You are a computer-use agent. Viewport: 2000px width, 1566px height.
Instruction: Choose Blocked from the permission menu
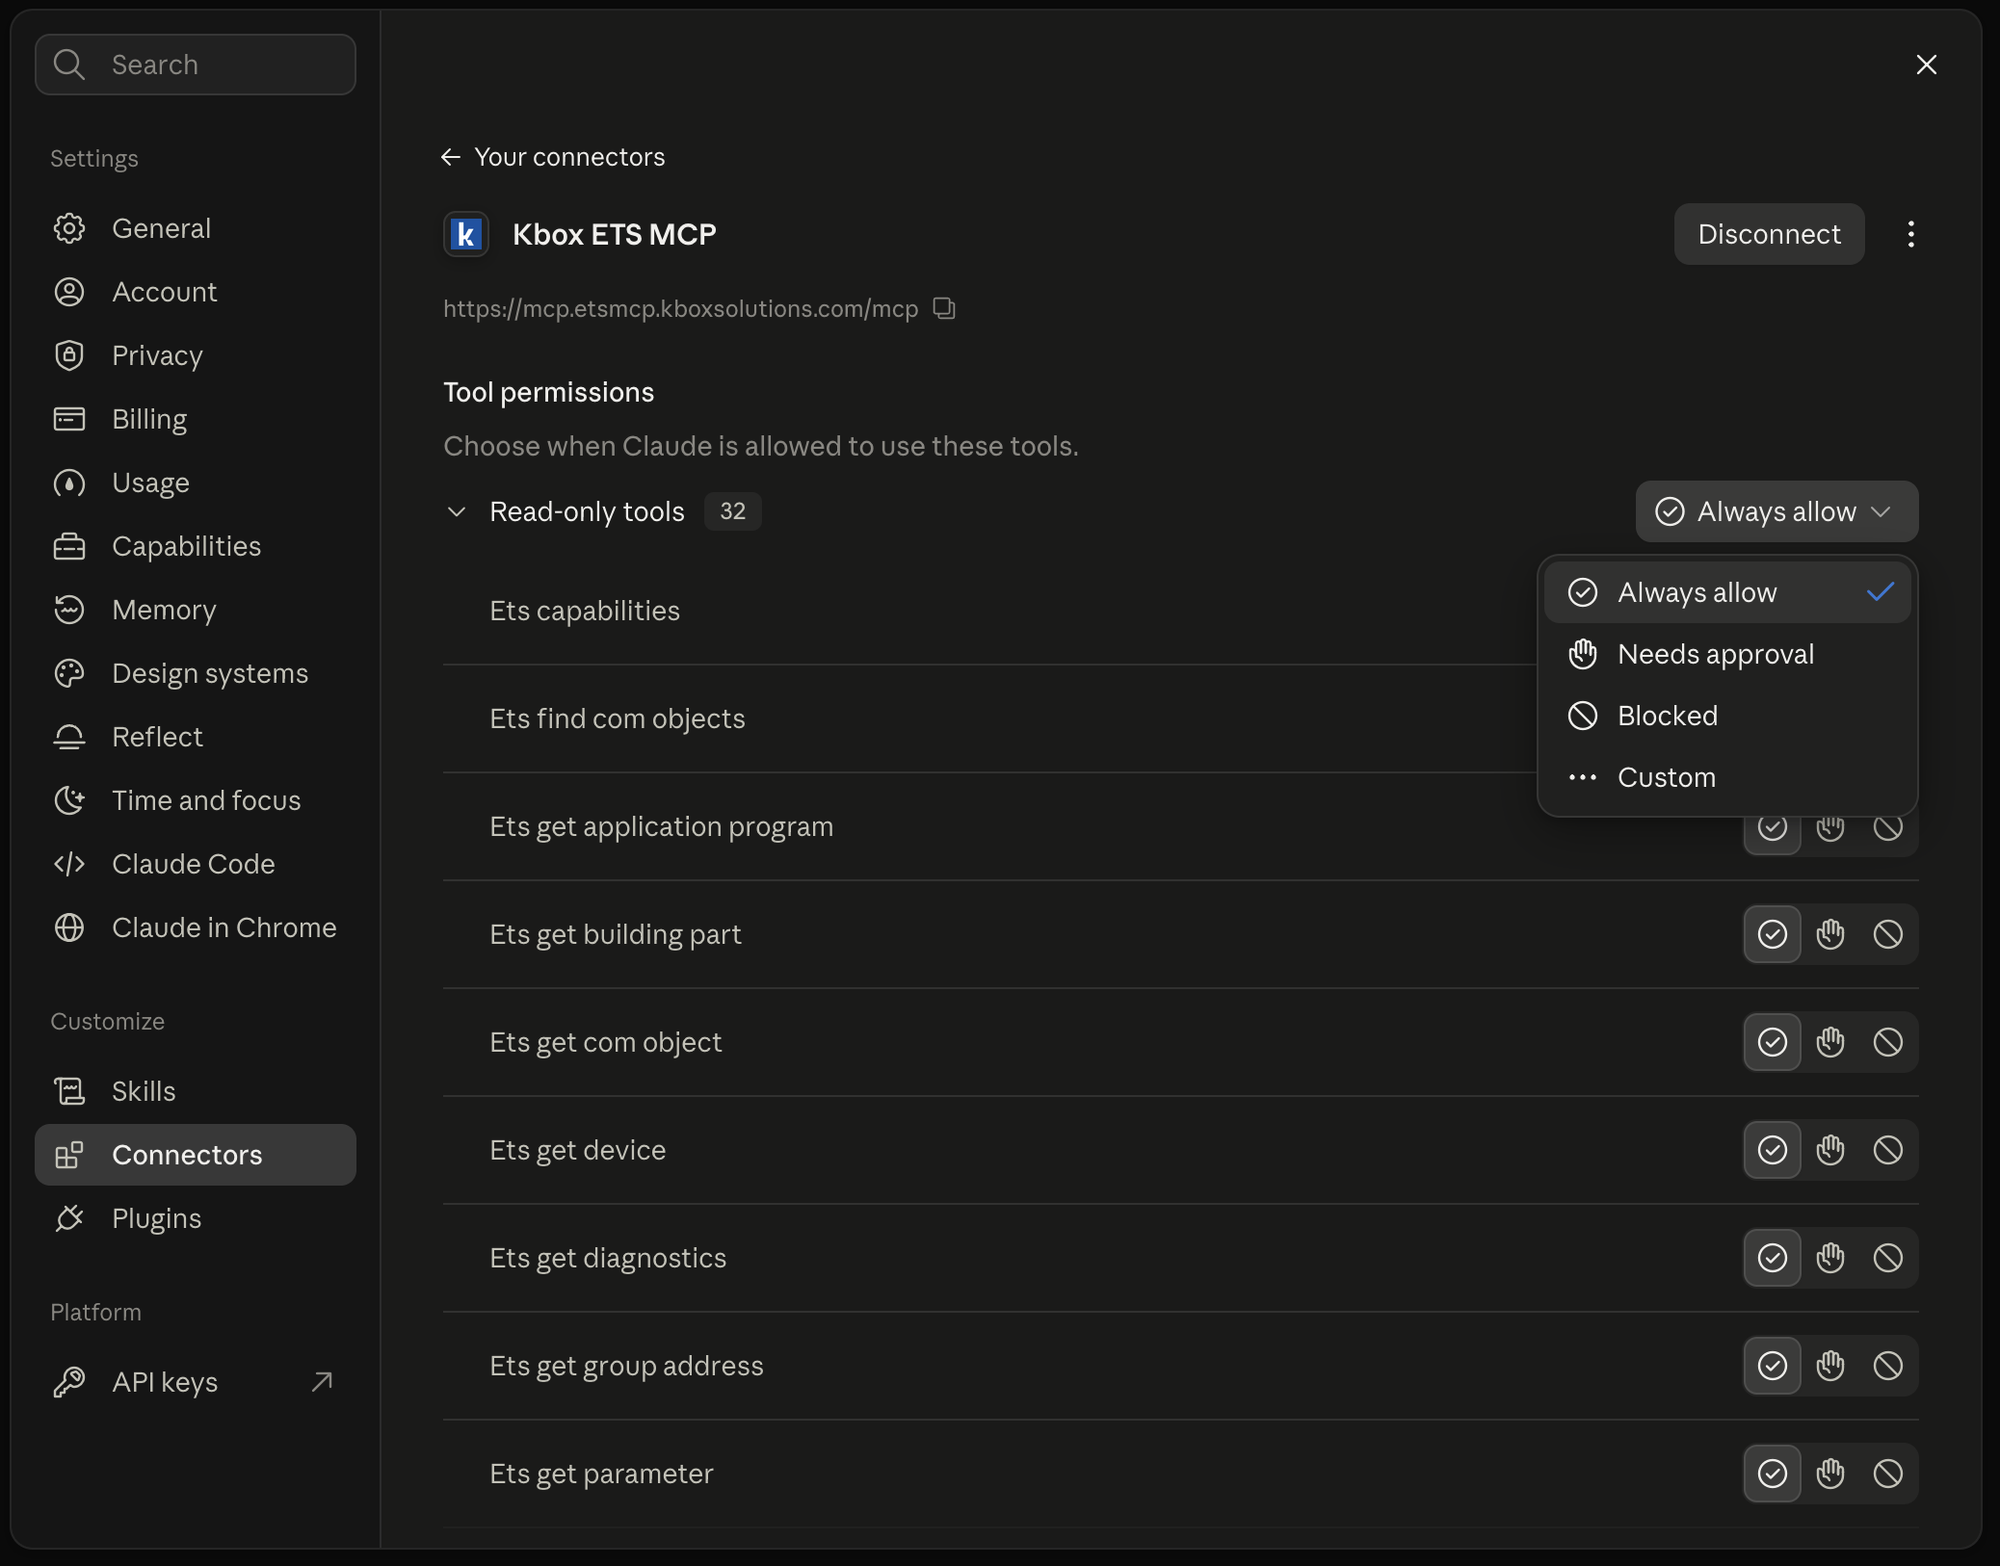coord(1727,716)
